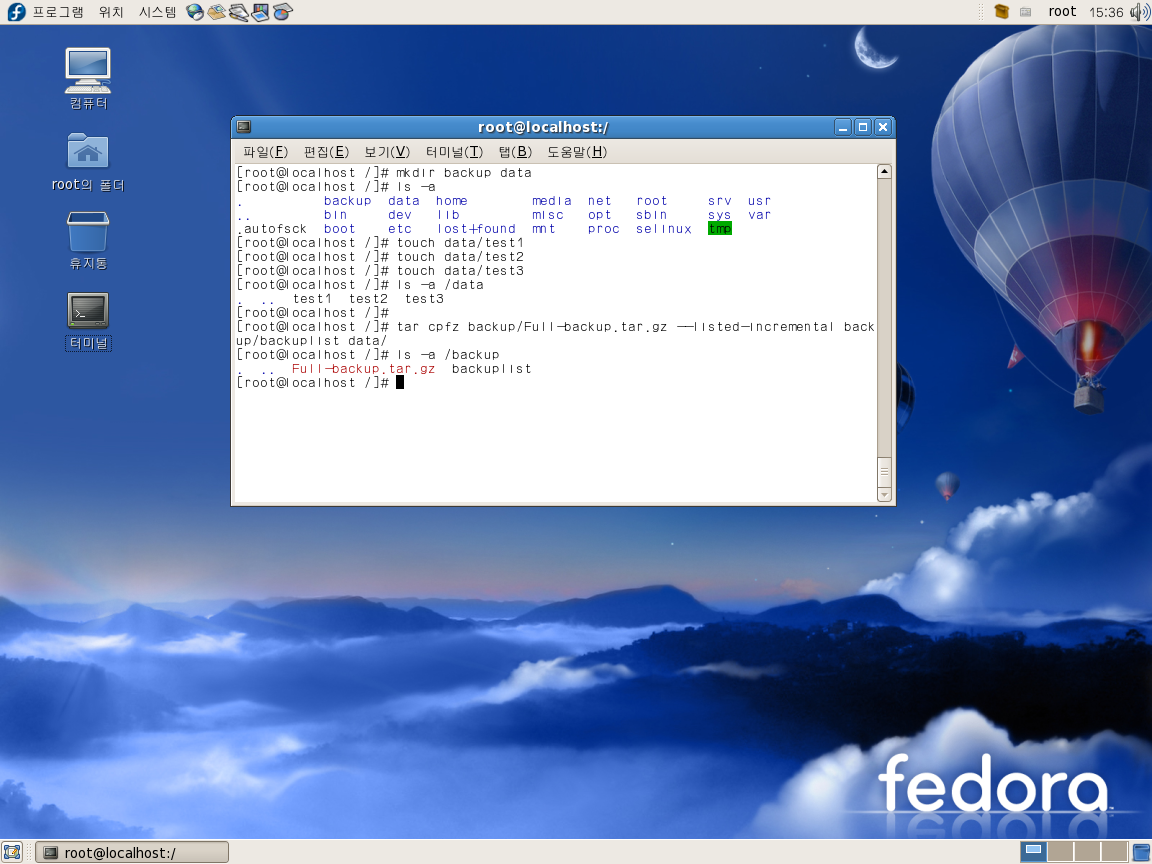The image size is (1152, 864).
Task: Click the package updater box icon
Action: [1002, 12]
